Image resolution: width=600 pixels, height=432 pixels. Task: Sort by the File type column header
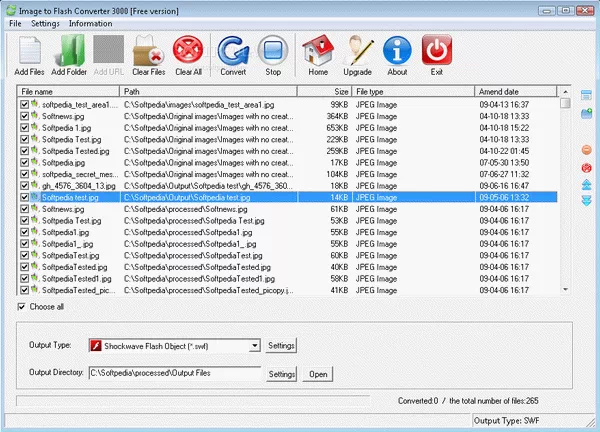pyautogui.click(x=413, y=91)
